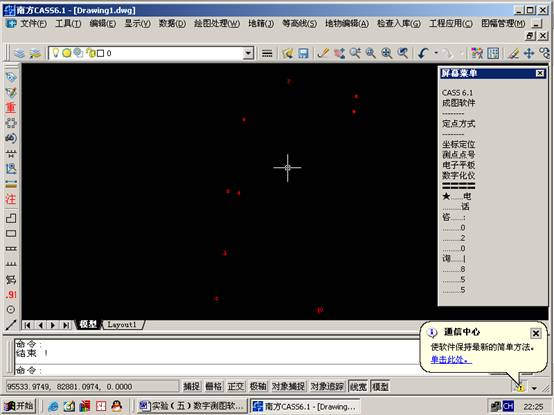This screenshot has height=415, width=554.
Task: Click the command line input field
Action: [x=216, y=370]
